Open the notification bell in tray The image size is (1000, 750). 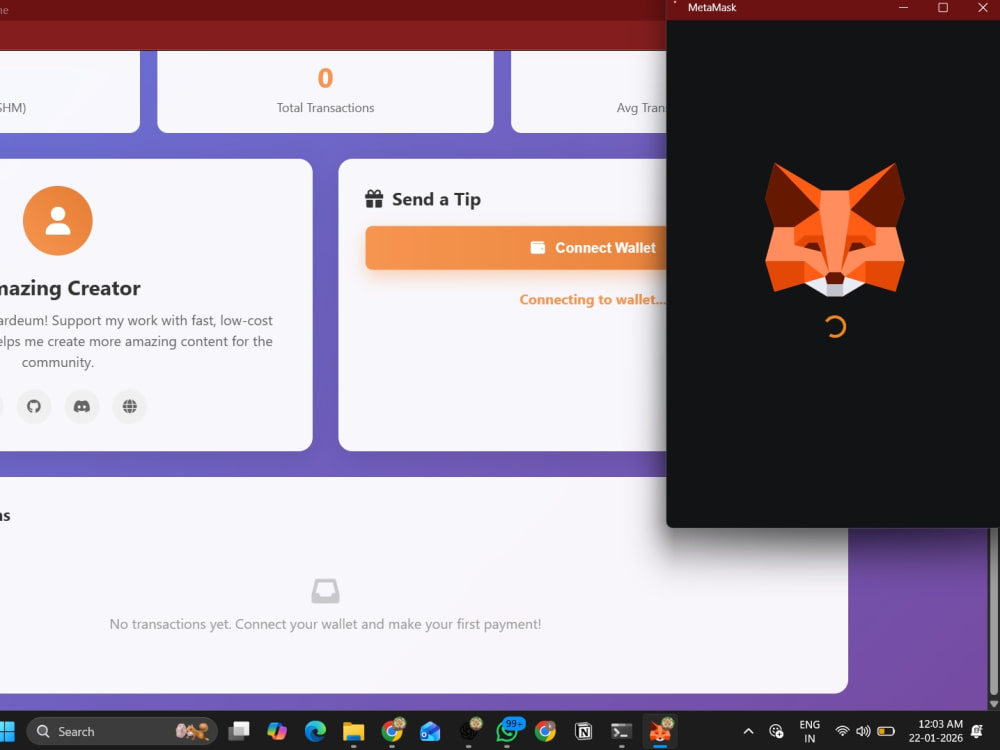[977, 731]
